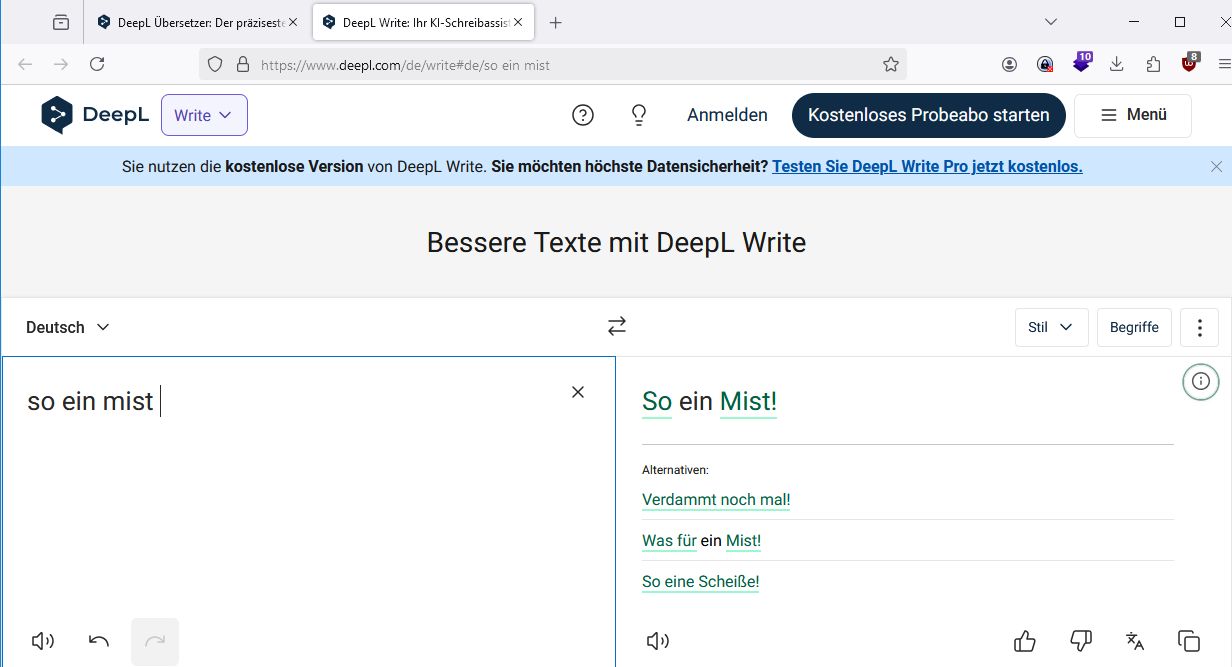Click the site padlock icon
The height and width of the screenshot is (667, 1232).
tap(241, 64)
